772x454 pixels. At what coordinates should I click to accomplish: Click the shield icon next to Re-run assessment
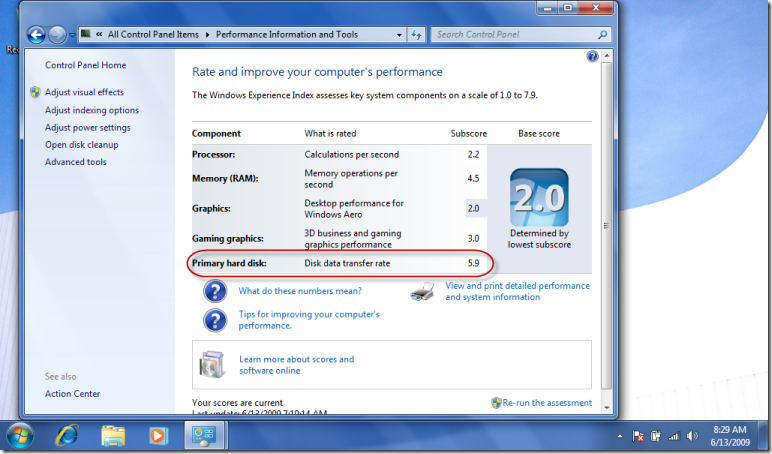coord(496,403)
